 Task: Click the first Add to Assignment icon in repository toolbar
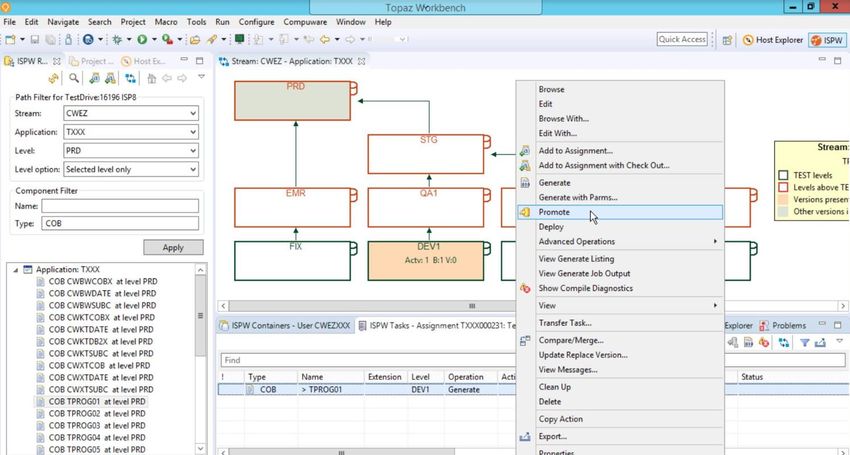pos(94,78)
